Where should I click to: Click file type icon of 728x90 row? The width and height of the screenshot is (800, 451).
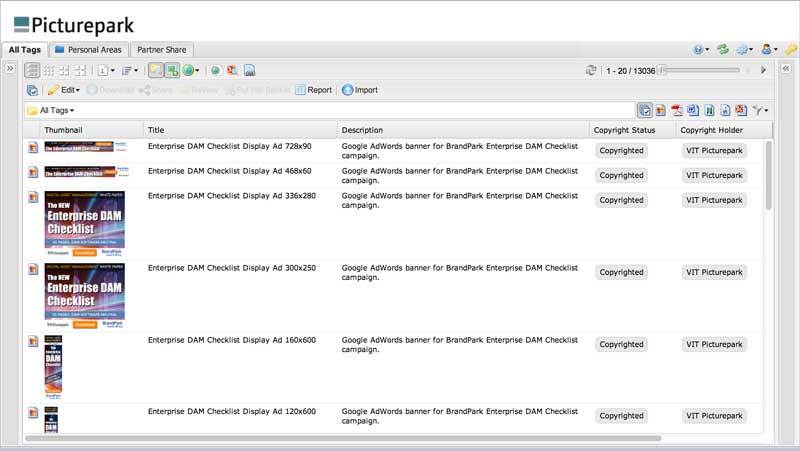[33, 147]
